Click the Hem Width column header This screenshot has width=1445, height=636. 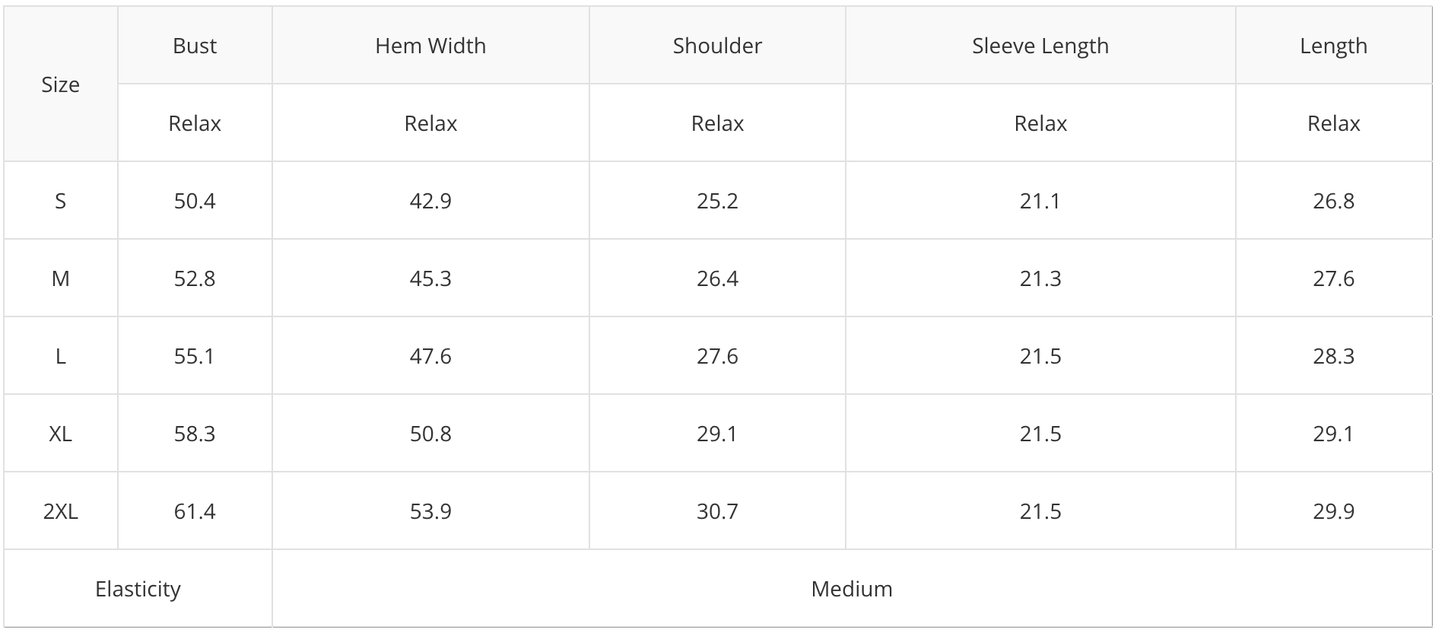pos(430,46)
